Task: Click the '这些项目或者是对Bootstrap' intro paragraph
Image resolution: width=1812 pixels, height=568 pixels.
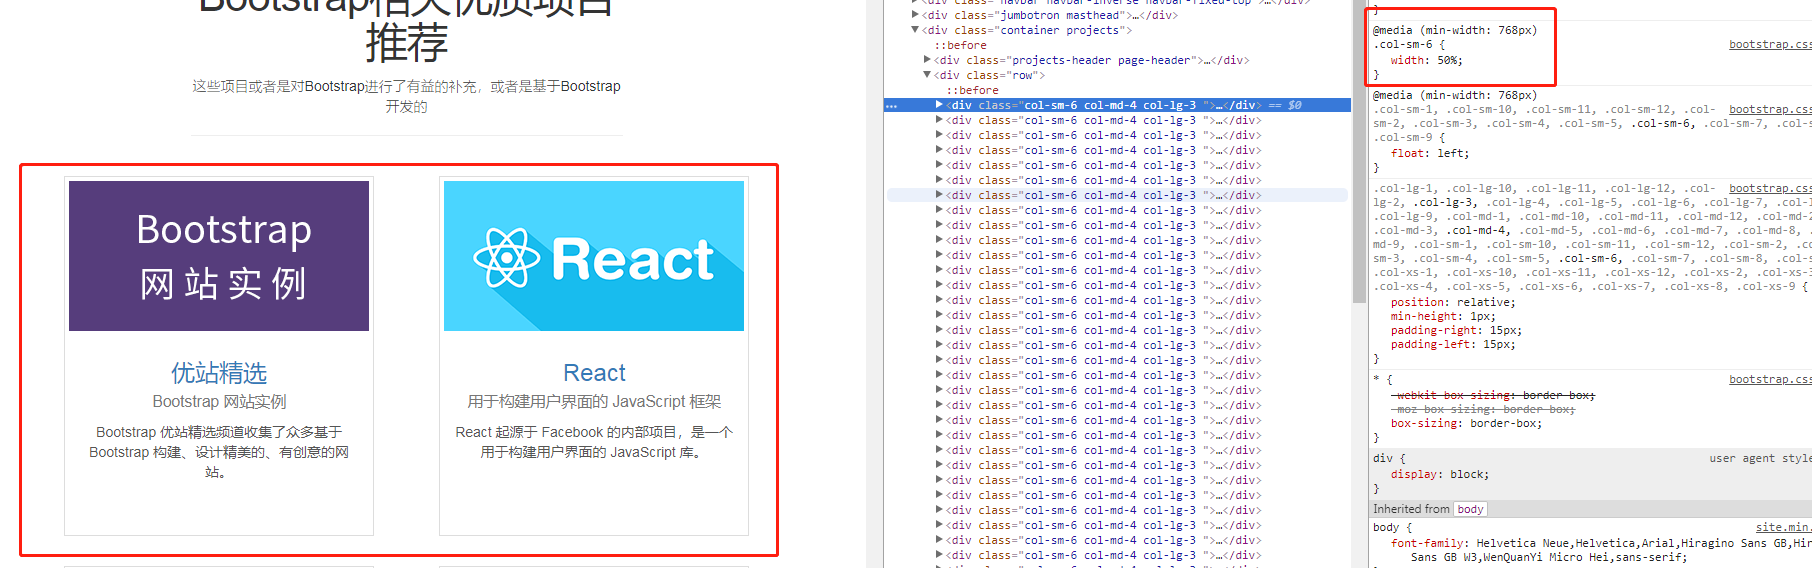Action: coord(406,96)
